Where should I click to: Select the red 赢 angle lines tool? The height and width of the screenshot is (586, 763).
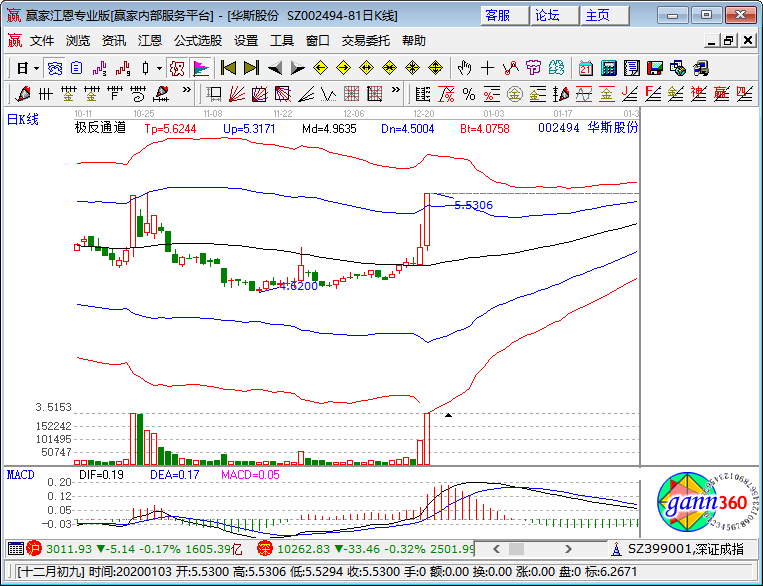[x=721, y=93]
